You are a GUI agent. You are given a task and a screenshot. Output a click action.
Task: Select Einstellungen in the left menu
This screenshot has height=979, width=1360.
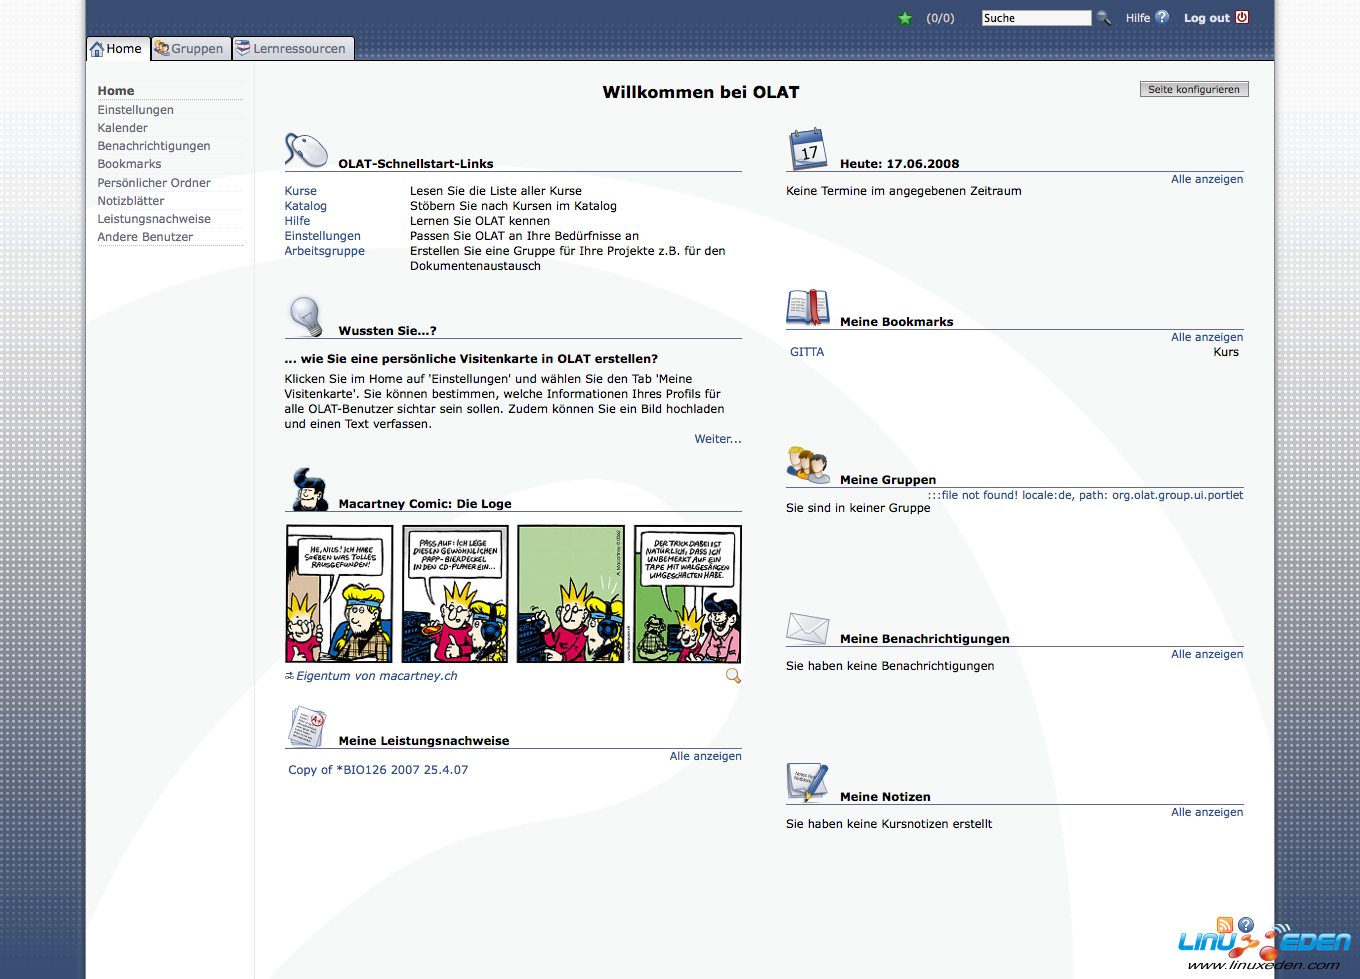click(x=136, y=110)
